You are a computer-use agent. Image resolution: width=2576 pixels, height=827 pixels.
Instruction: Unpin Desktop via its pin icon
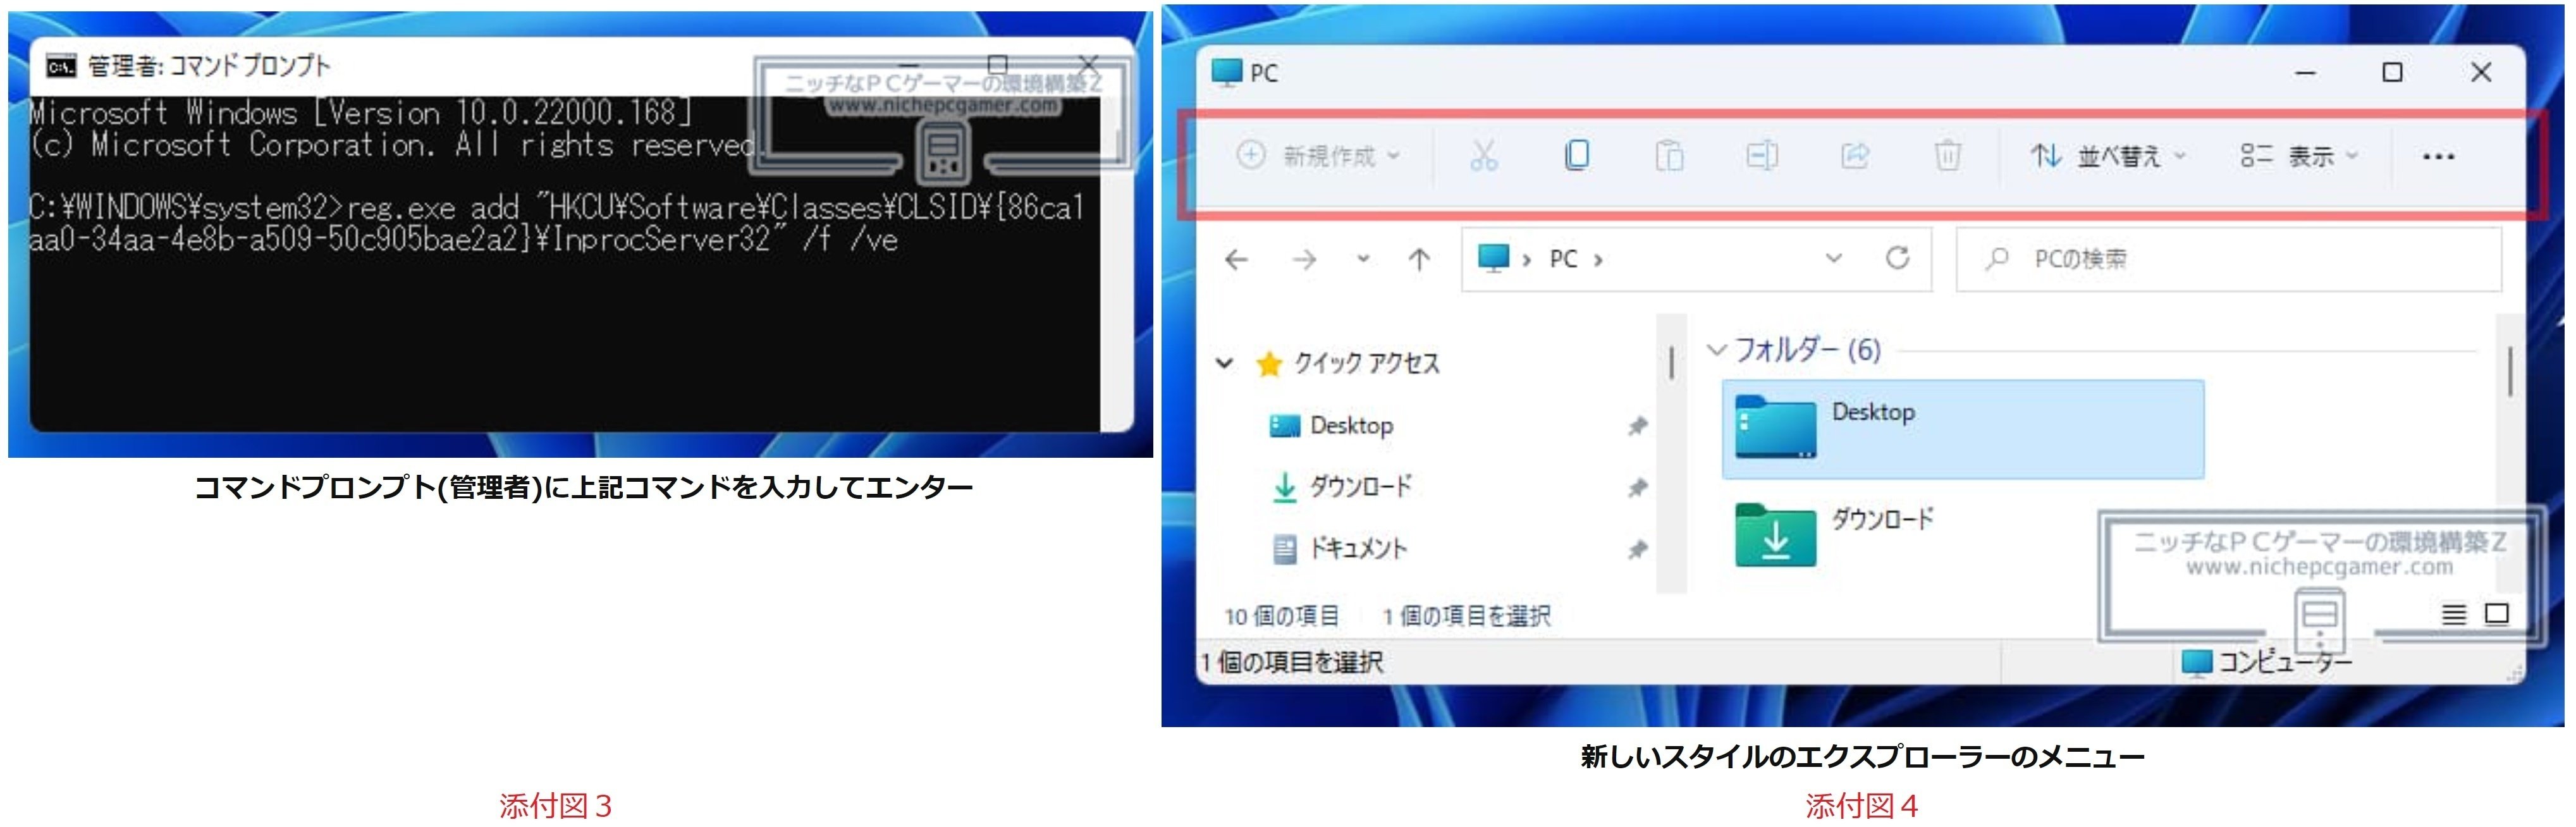click(1637, 426)
